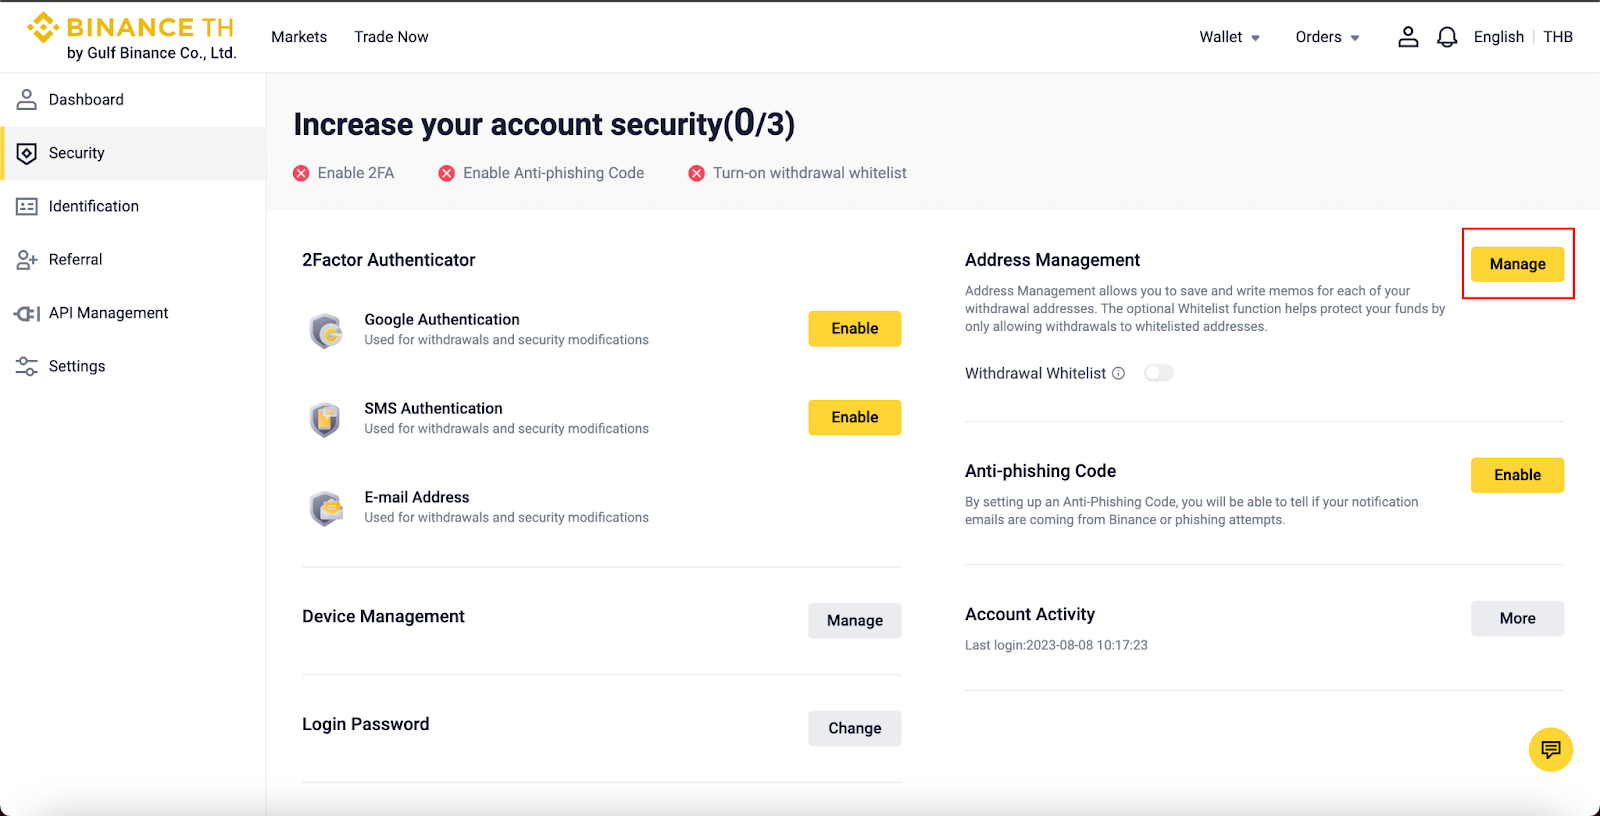Open the Markets navigation link
The width and height of the screenshot is (1600, 816).
click(x=299, y=37)
